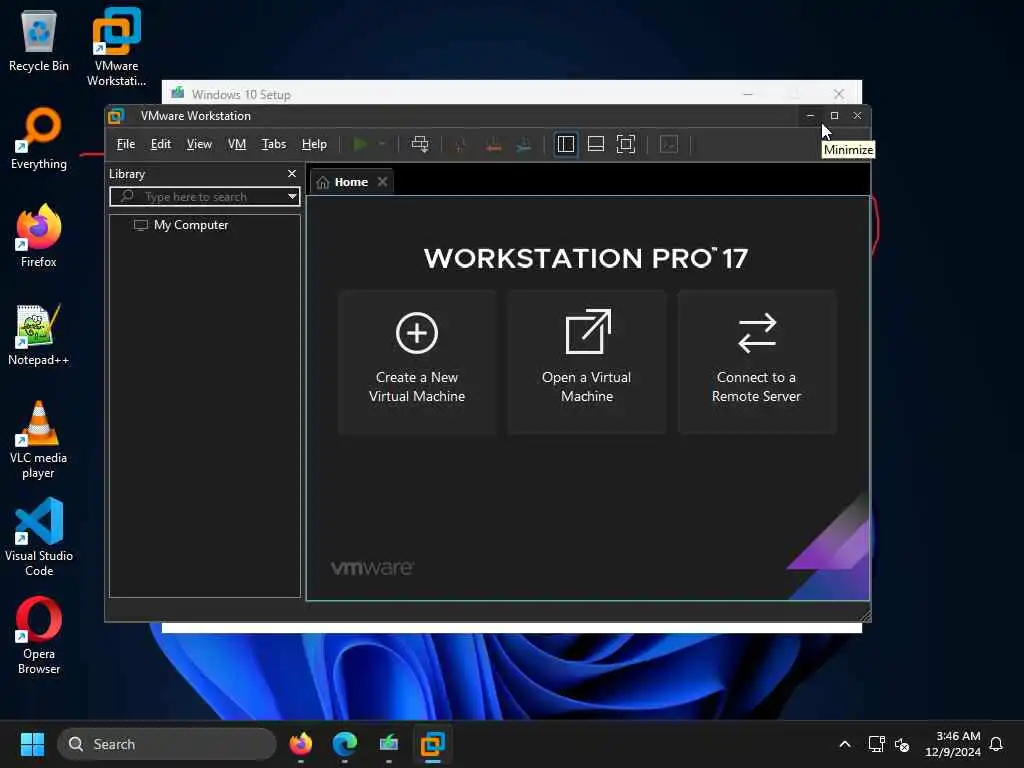Click the Unity mode toolbar icon
Screen dimensions: 1024x768
[669, 144]
